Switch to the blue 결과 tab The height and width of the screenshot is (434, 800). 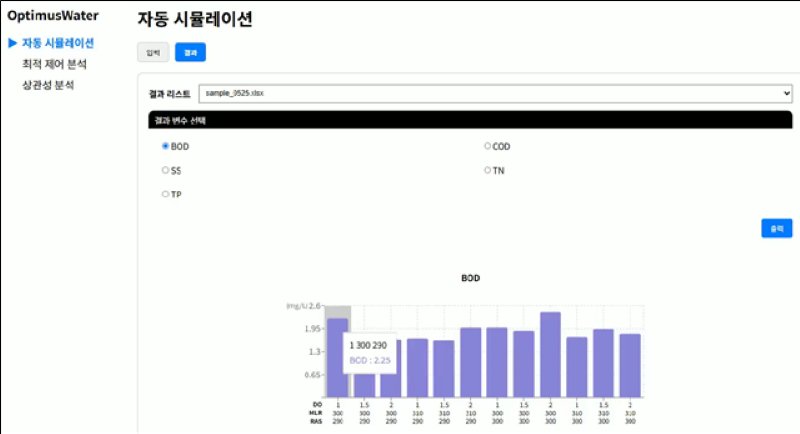[x=190, y=53]
